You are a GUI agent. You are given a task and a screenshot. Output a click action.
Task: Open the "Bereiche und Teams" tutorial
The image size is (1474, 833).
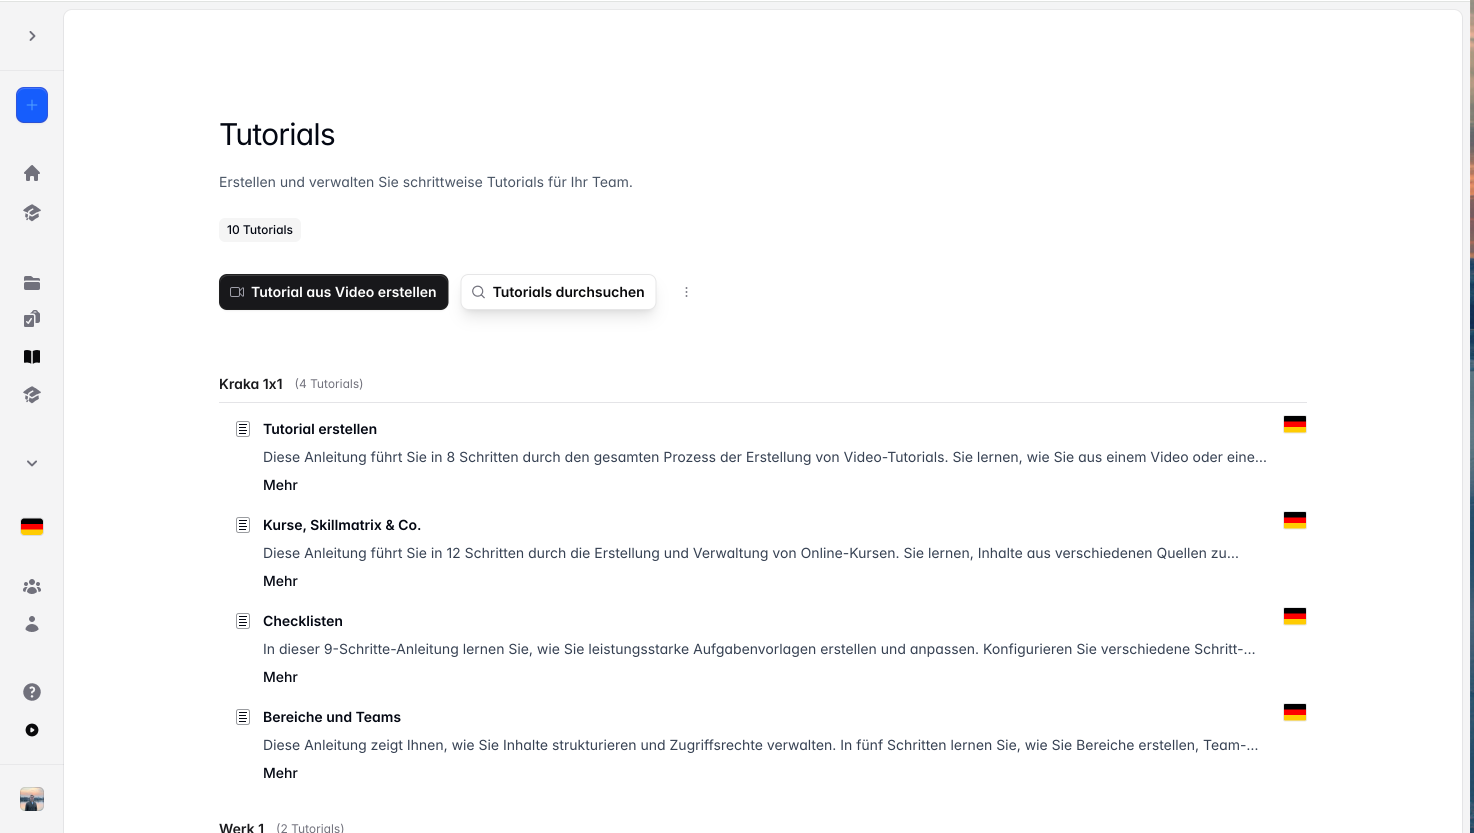pyautogui.click(x=332, y=717)
